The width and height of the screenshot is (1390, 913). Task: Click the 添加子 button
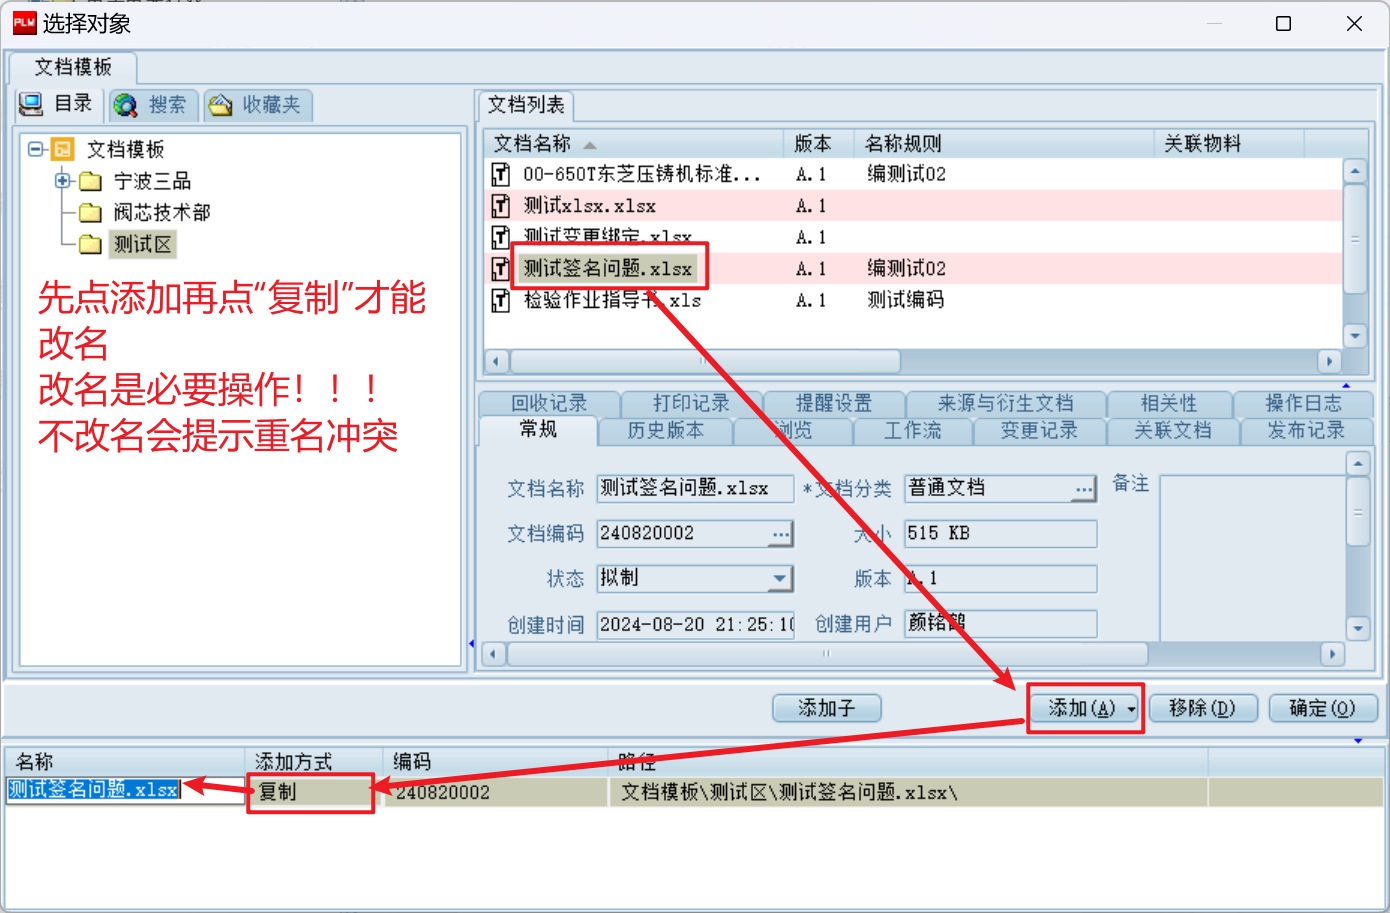(827, 708)
